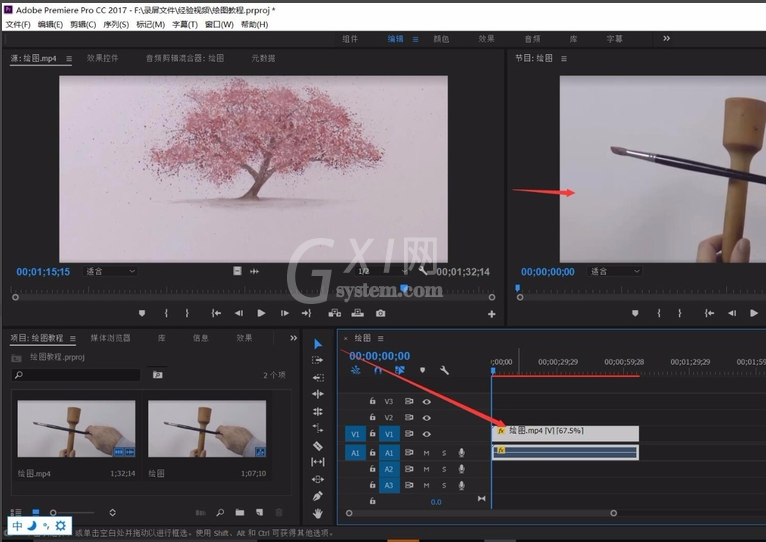766x542 pixels.
Task: Open the 文件(F) menu
Action: 18,24
